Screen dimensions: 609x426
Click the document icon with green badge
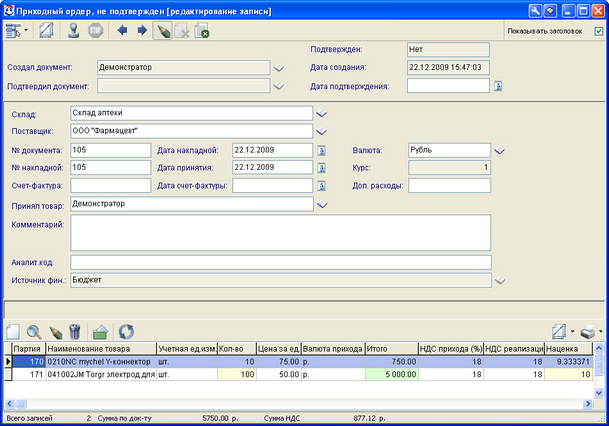click(202, 31)
